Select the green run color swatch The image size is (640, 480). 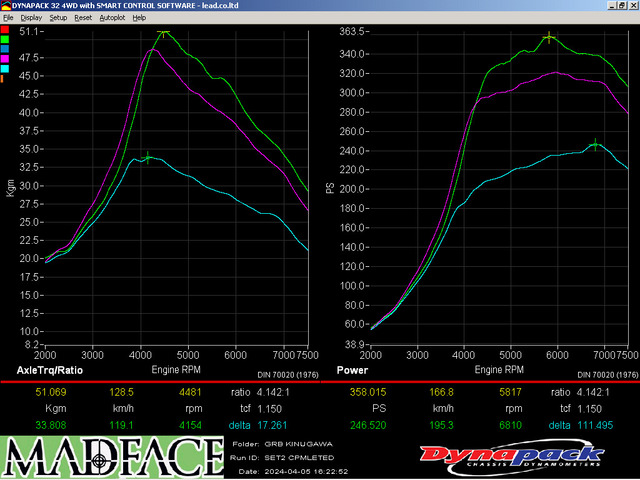[x=5, y=38]
